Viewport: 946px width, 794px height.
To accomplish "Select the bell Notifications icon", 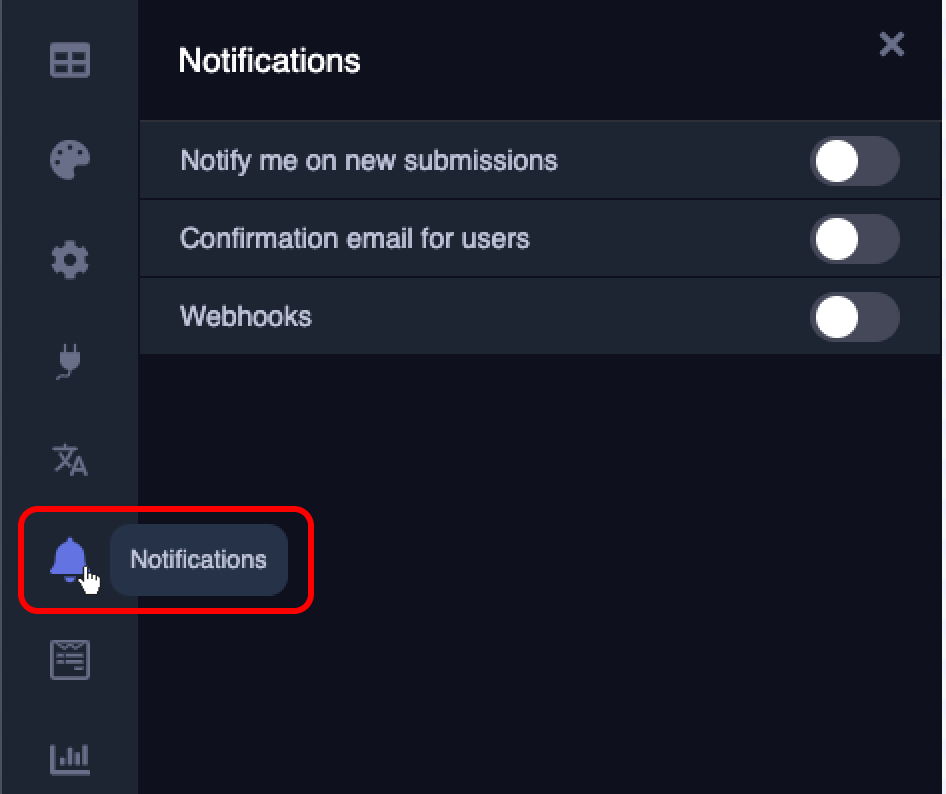I will 69,560.
